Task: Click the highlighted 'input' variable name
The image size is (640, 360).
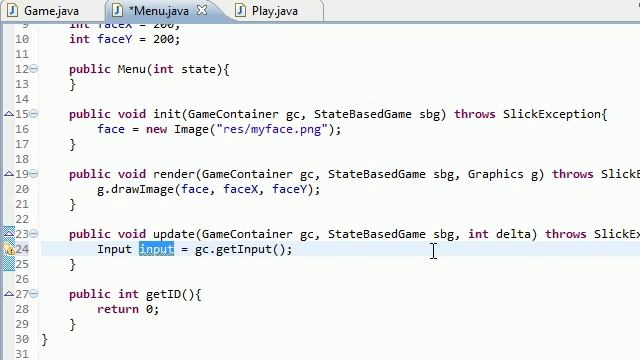Action: 157,249
